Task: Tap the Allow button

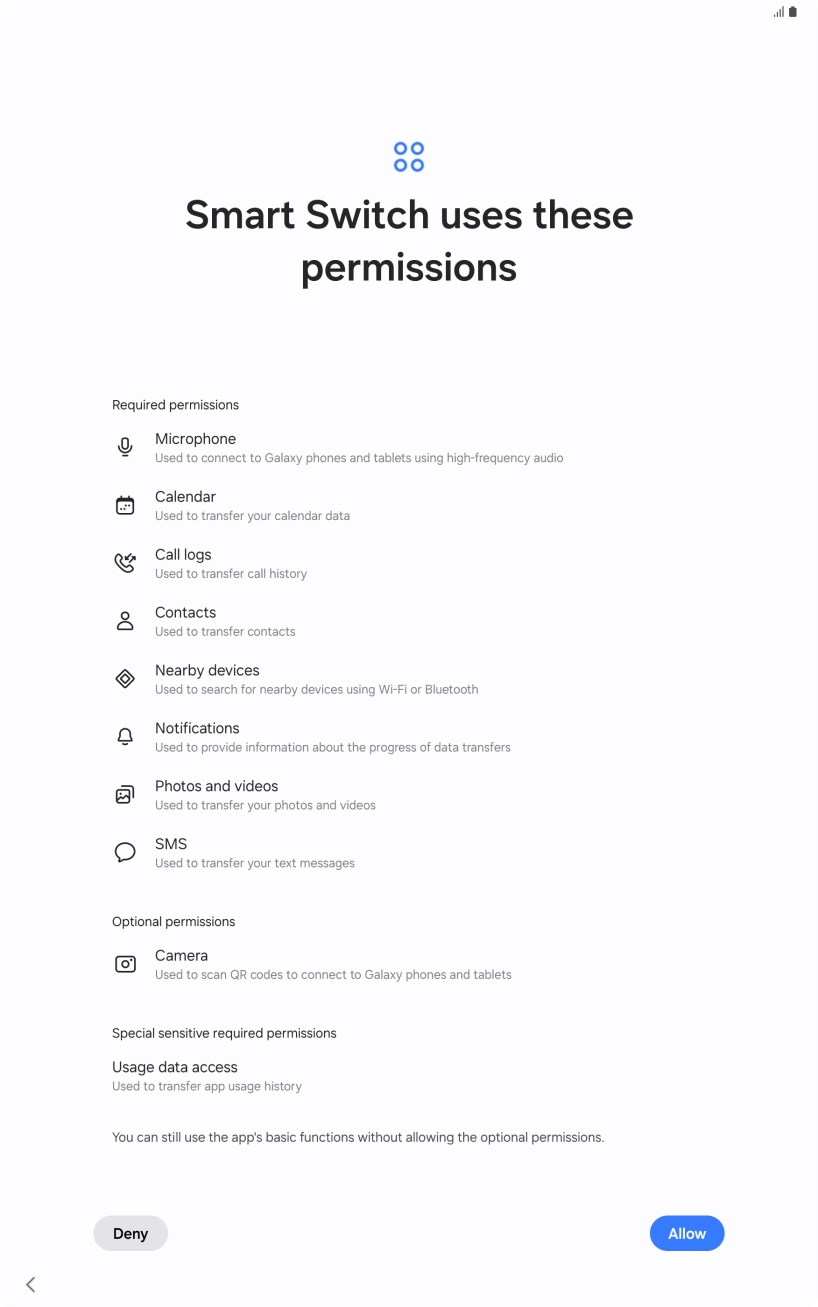Action: coord(687,1233)
